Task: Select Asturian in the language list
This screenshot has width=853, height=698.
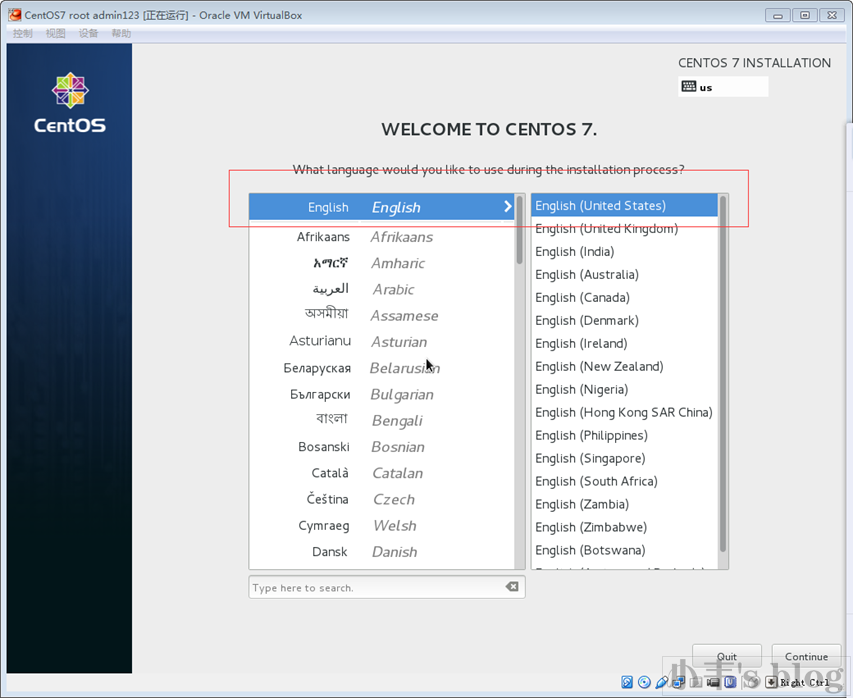Action: point(381,342)
